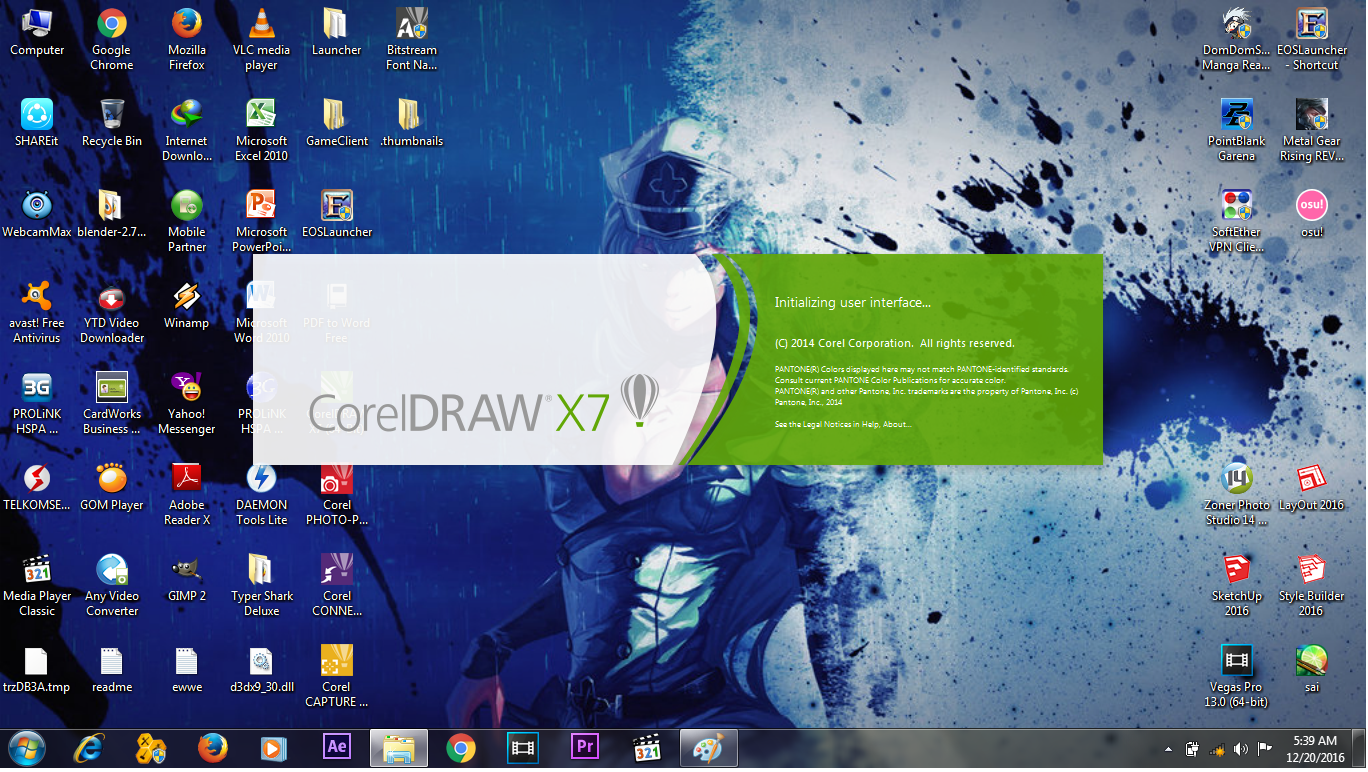Click the Adobe Reader X shortcut
1368x772 pixels.
187,495
